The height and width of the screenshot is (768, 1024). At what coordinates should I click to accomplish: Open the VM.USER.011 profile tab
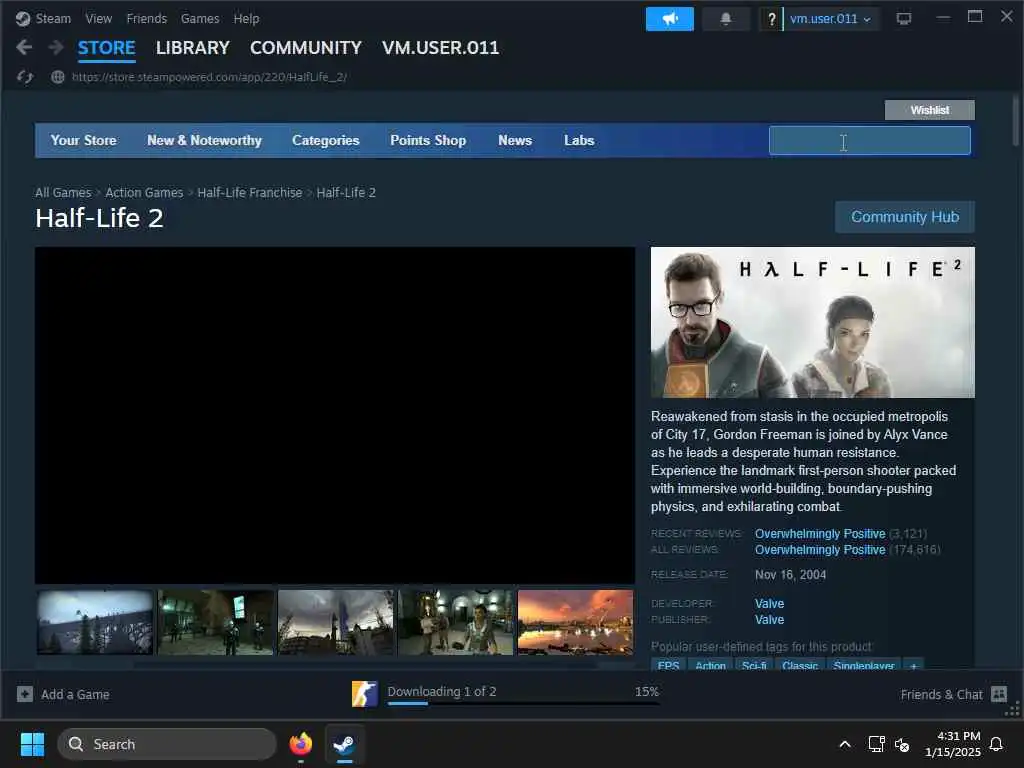point(440,48)
